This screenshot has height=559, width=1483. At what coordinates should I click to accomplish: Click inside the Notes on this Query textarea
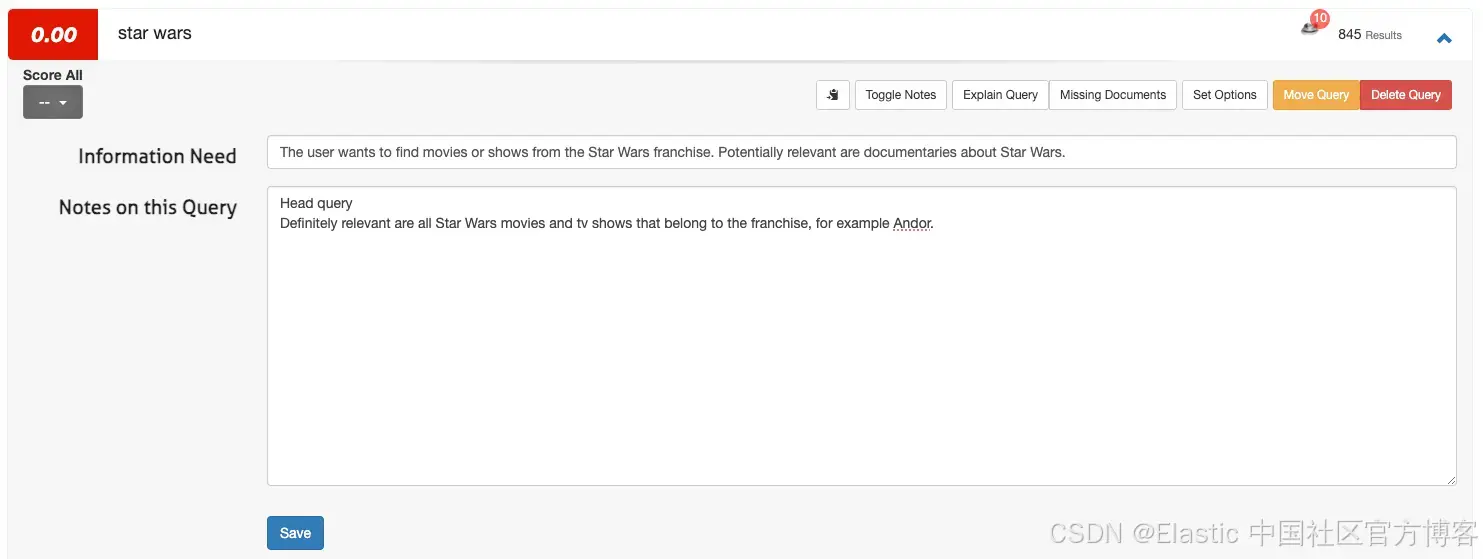[861, 336]
